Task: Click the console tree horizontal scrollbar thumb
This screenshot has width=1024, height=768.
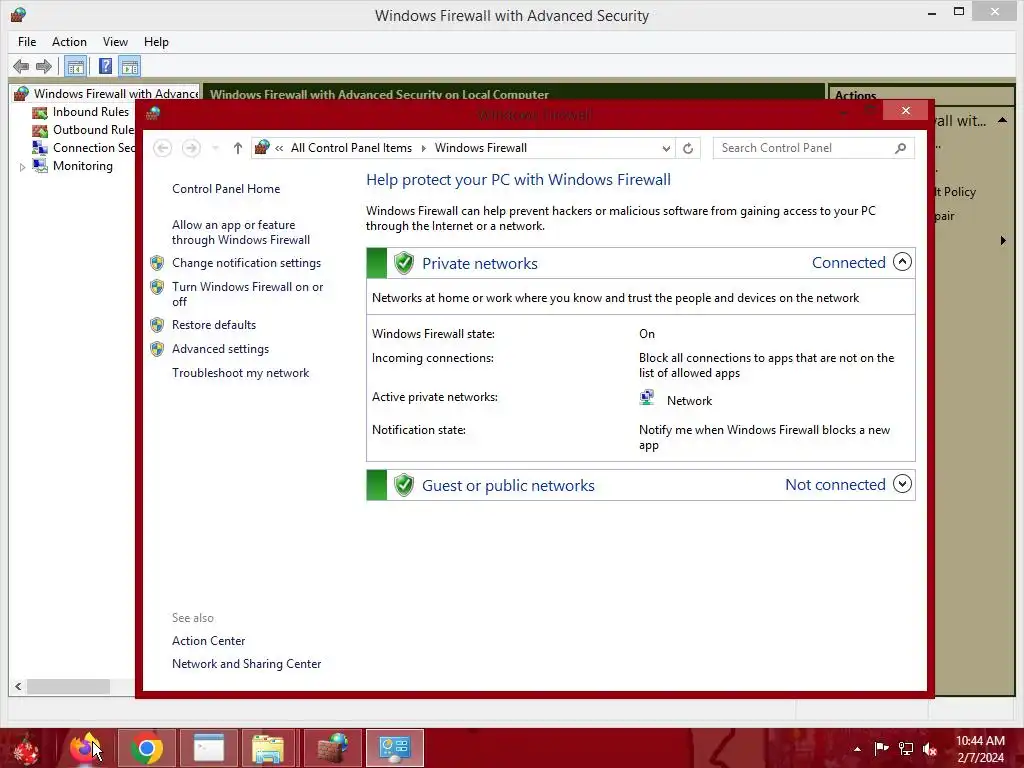Action: pyautogui.click(x=68, y=686)
